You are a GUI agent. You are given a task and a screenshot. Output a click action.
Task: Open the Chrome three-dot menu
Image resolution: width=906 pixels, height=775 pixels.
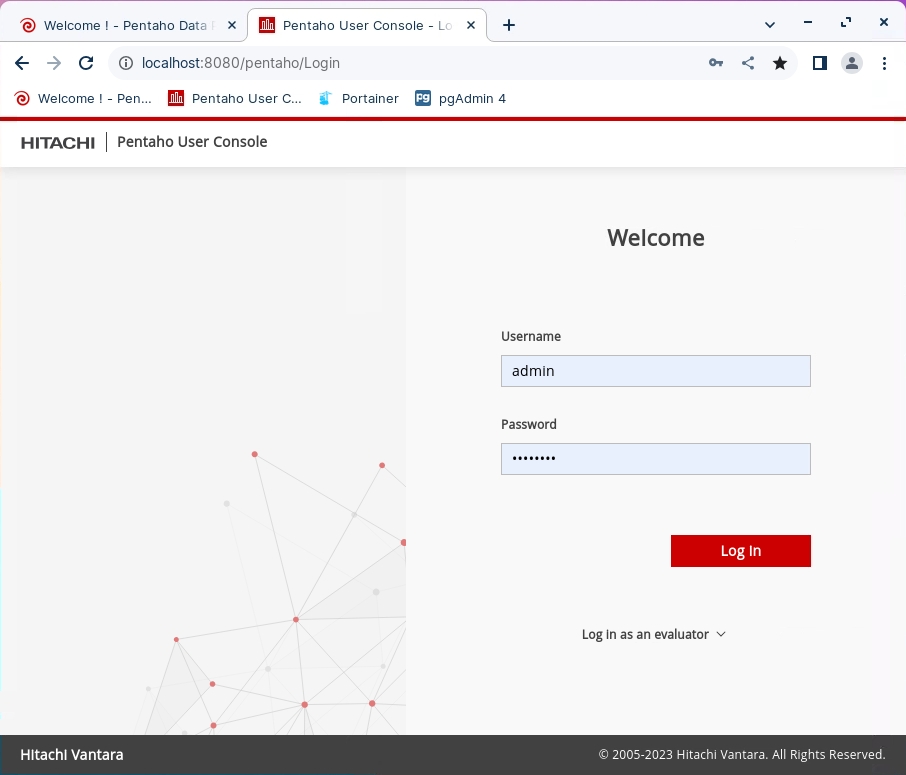tap(884, 63)
